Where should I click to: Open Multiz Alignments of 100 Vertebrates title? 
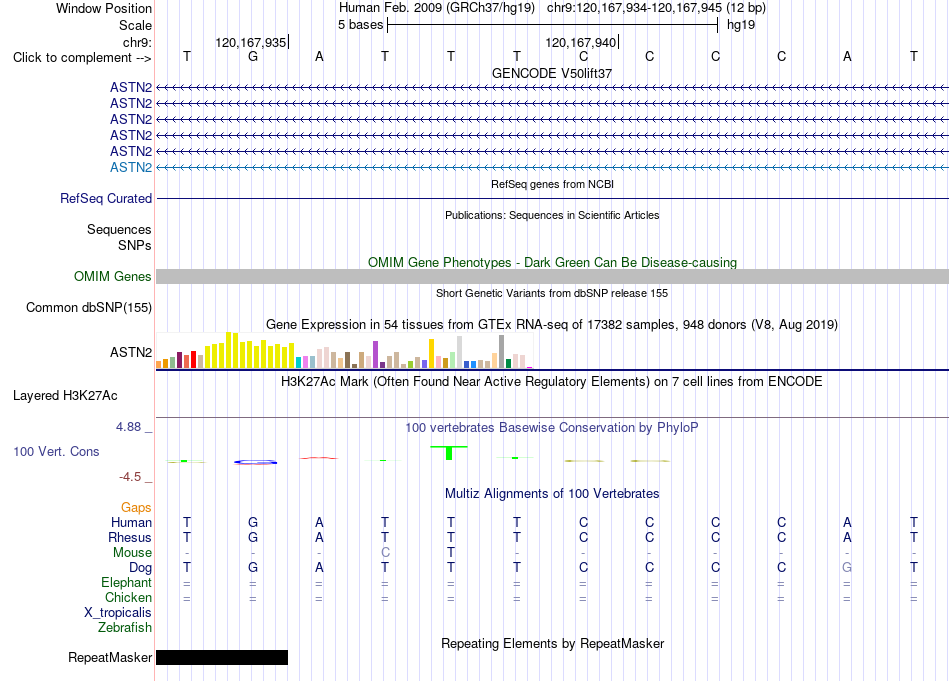(552, 494)
